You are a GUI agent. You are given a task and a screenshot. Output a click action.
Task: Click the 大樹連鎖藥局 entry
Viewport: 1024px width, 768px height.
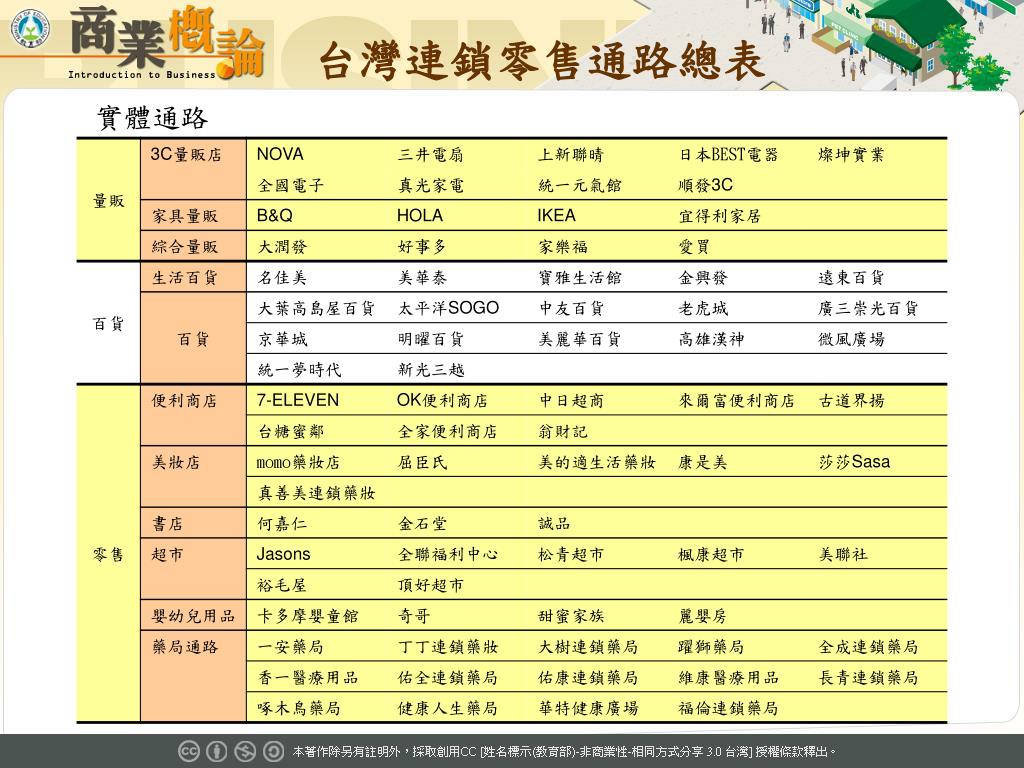[x=588, y=647]
